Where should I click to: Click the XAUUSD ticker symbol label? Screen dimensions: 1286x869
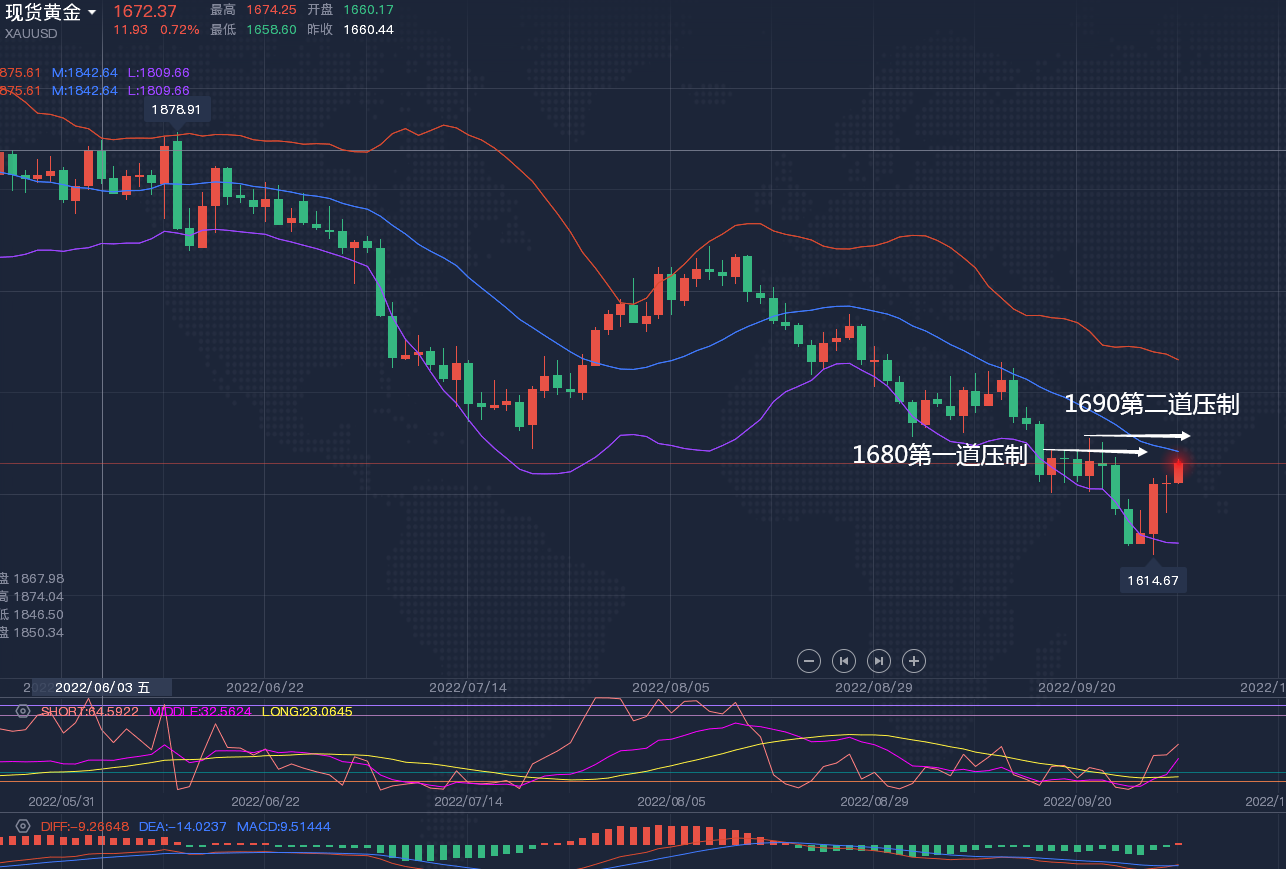pos(32,33)
